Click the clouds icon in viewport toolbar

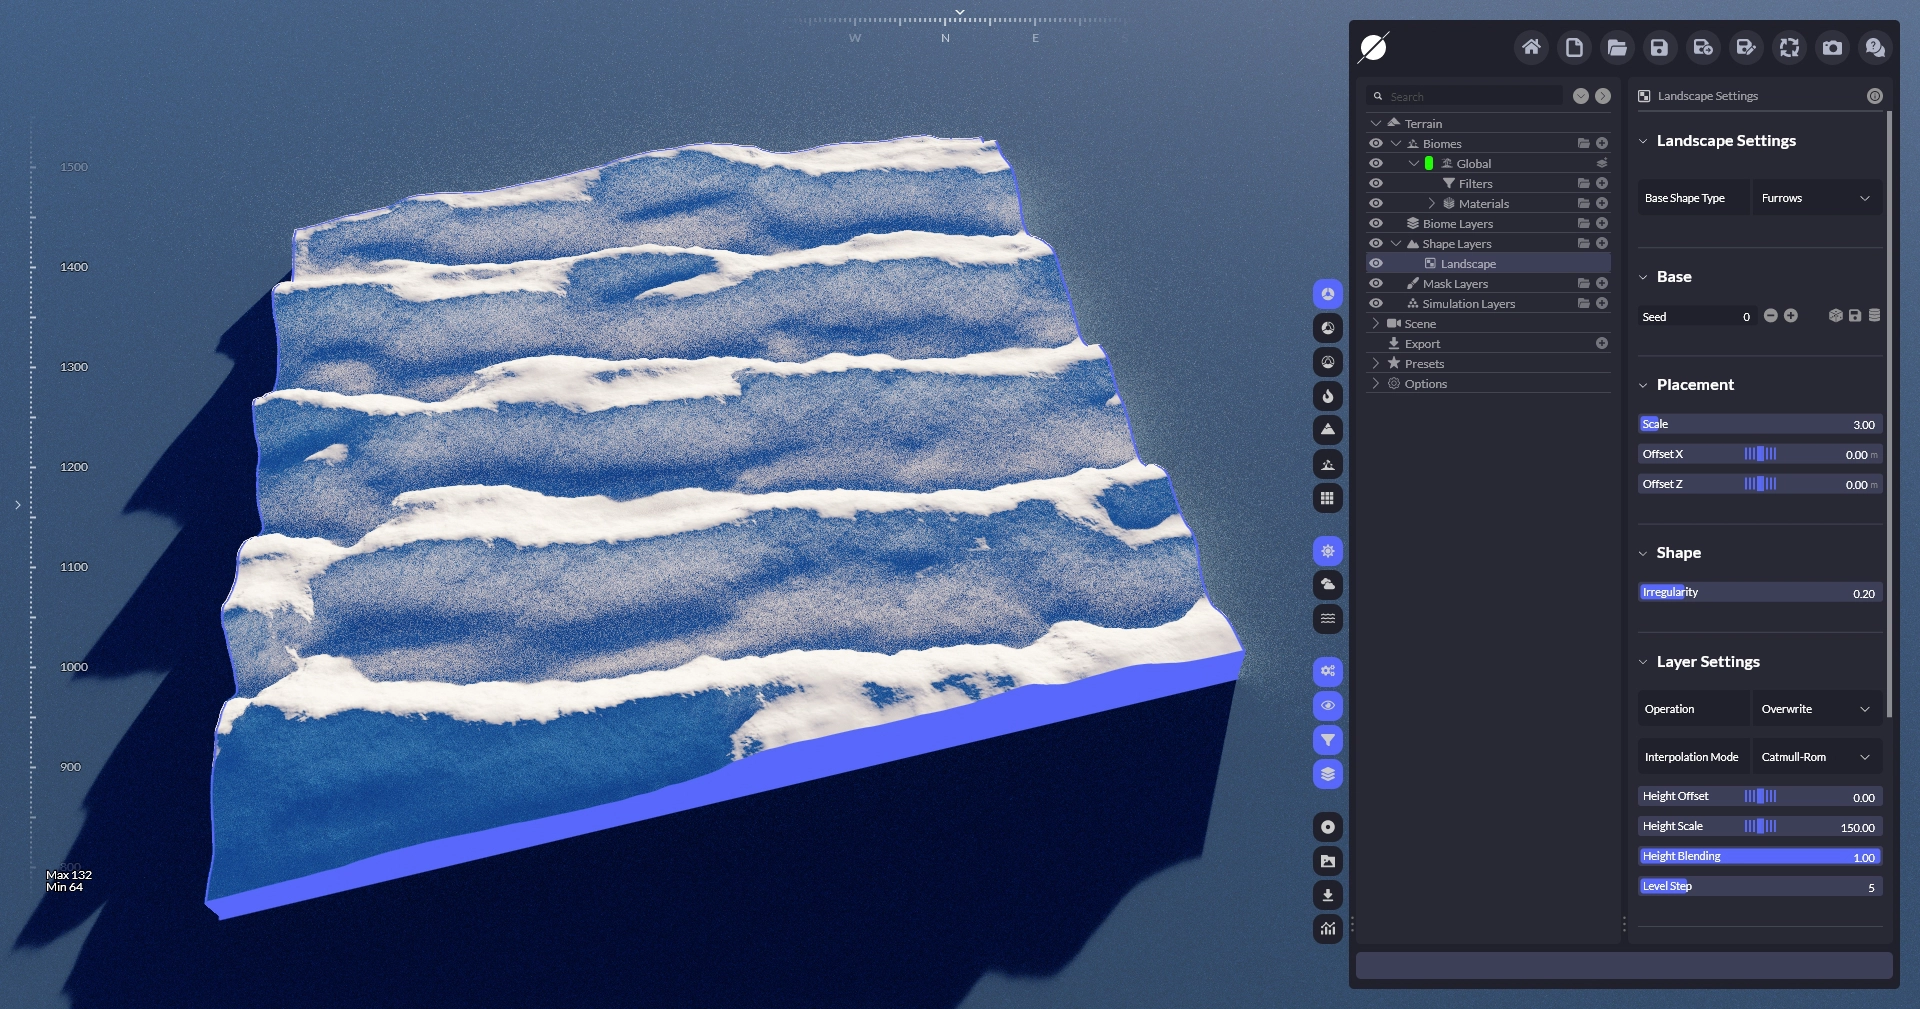(1327, 585)
